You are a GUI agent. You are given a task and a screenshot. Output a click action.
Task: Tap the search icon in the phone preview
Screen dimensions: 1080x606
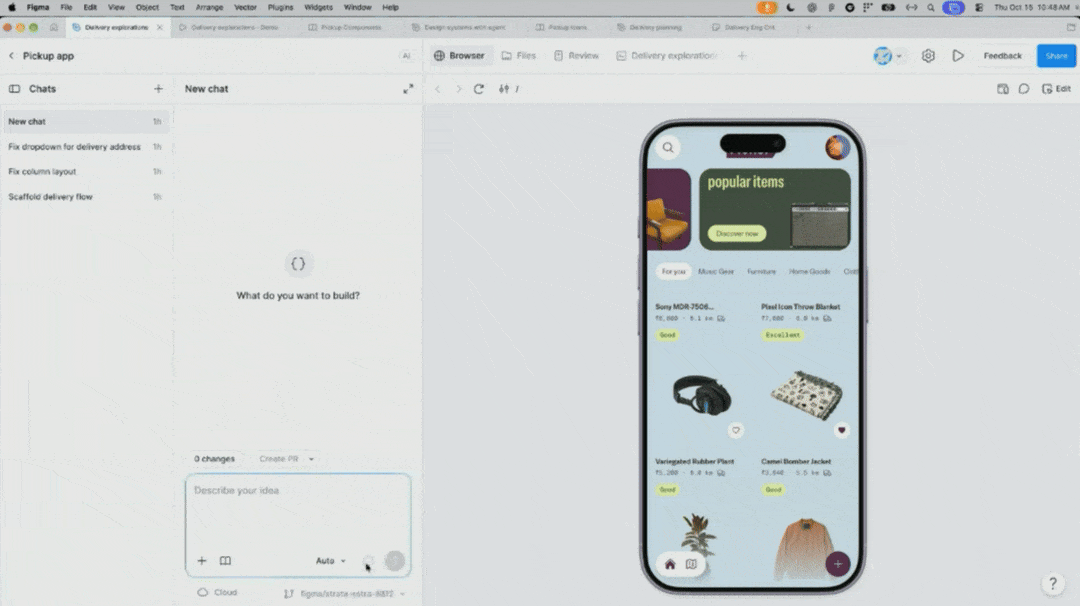coord(668,147)
